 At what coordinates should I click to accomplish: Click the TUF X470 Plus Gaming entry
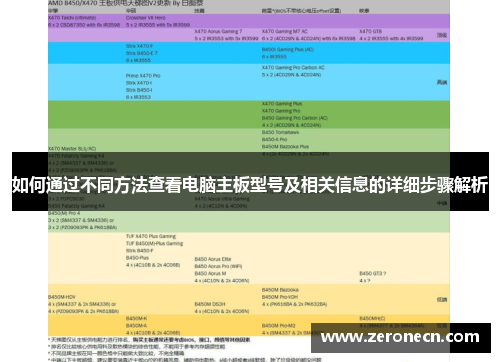(x=151, y=236)
